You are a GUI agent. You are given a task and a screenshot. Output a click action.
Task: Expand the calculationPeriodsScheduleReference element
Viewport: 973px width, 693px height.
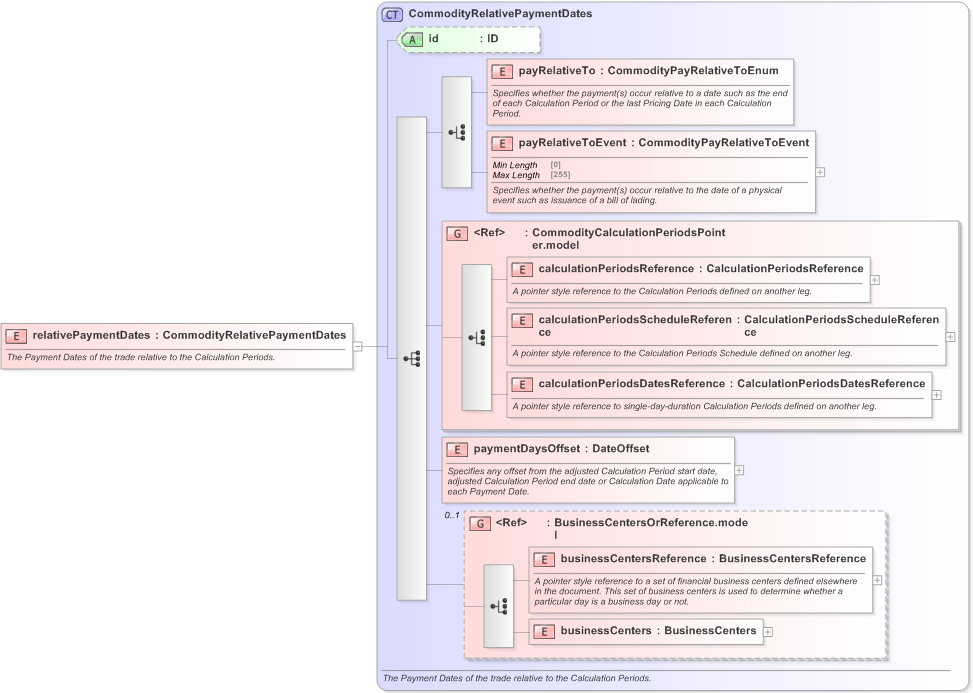click(951, 337)
